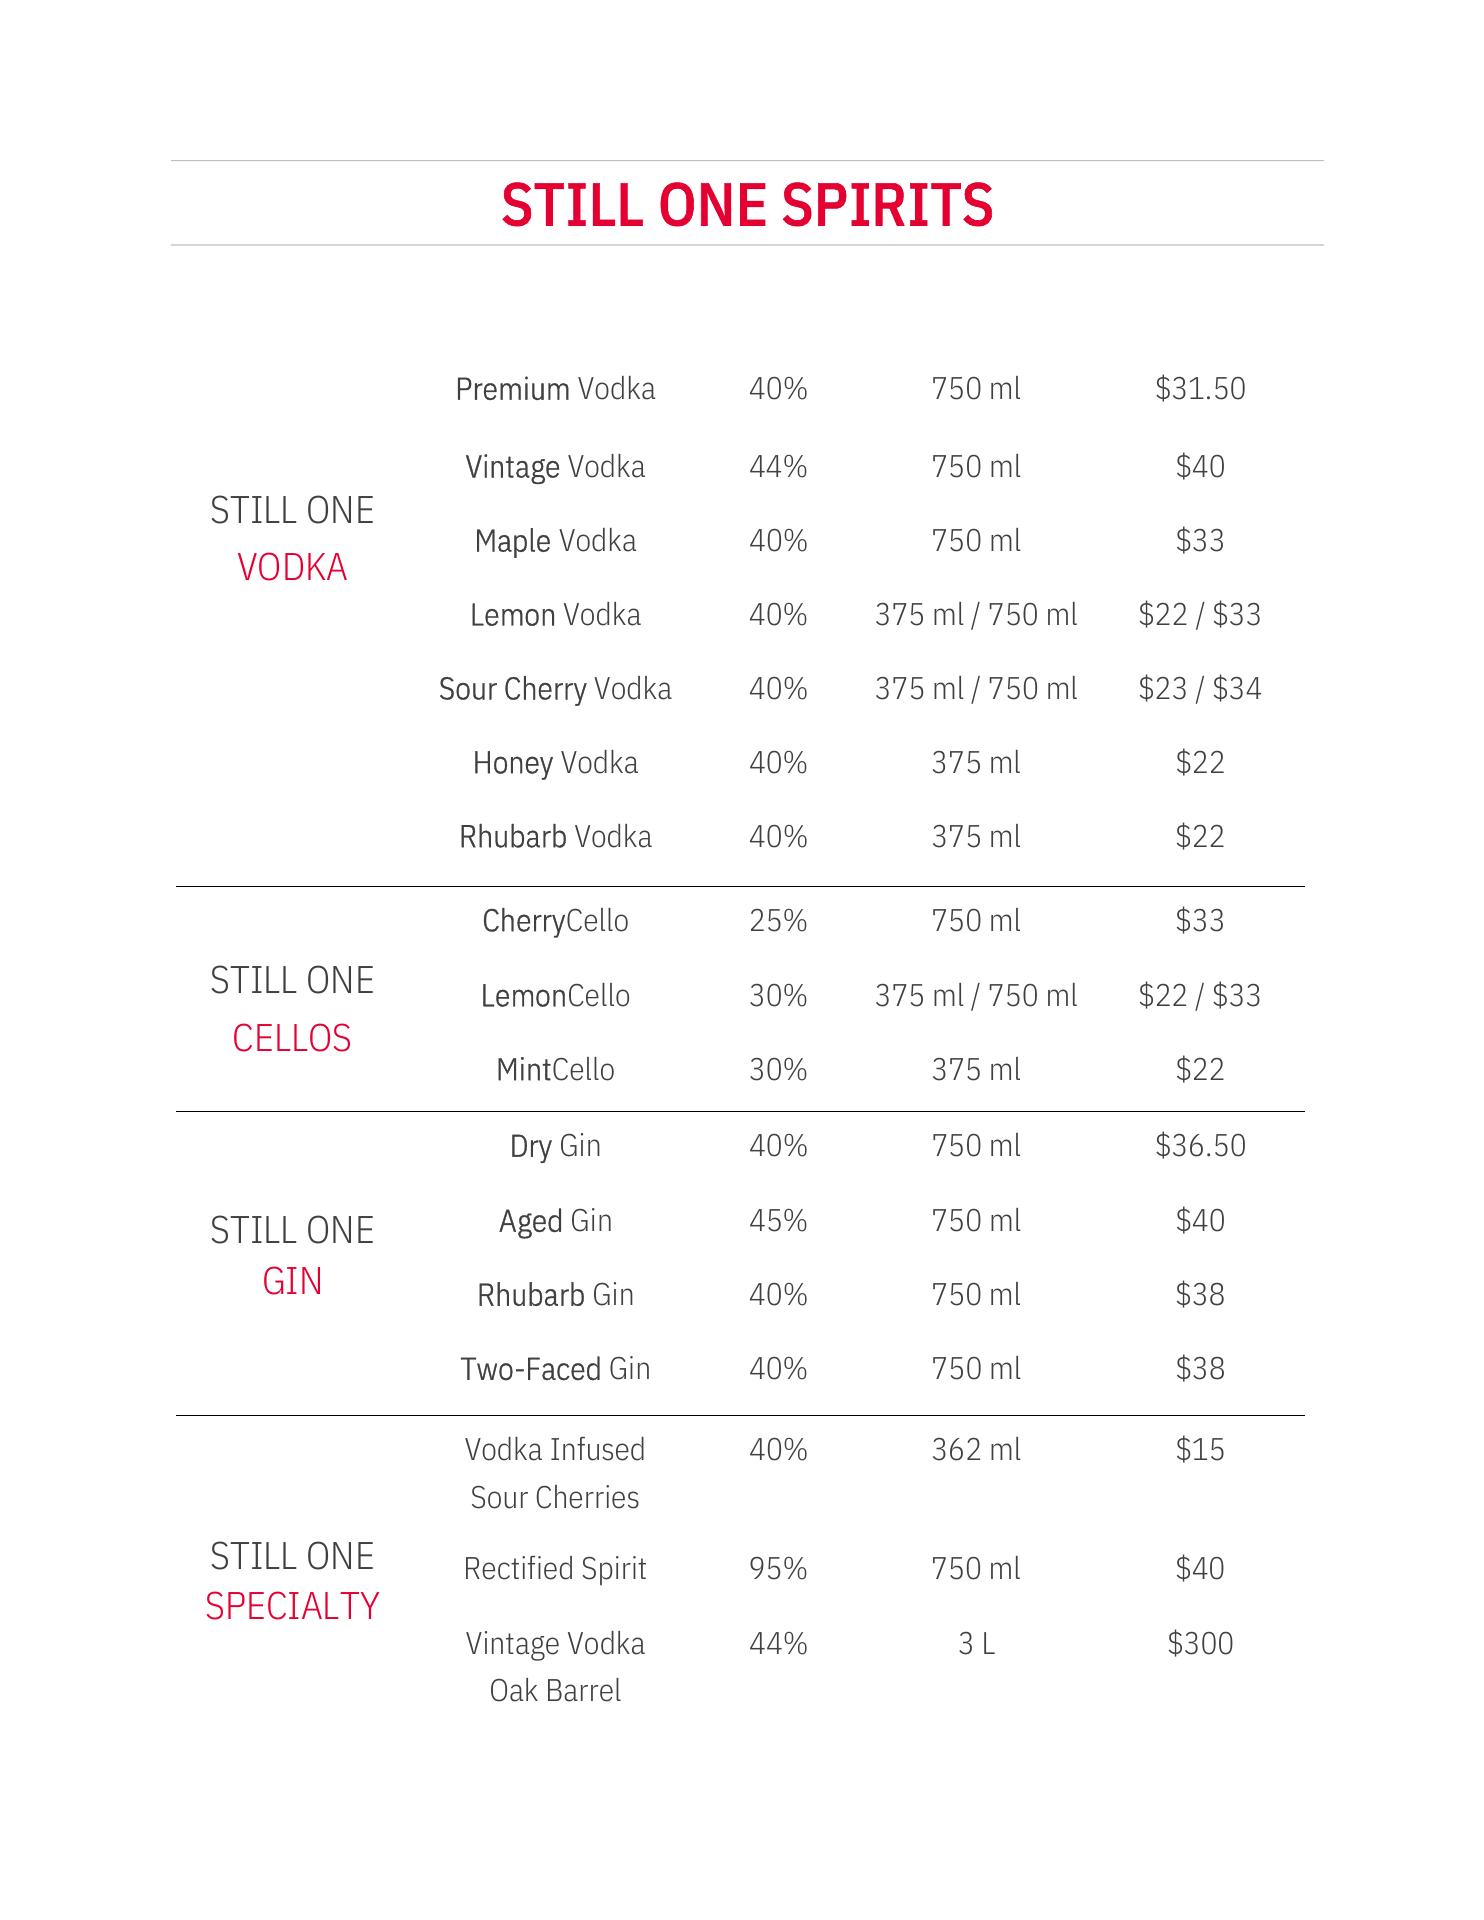Click the $300 oak barrel price

click(1200, 1644)
